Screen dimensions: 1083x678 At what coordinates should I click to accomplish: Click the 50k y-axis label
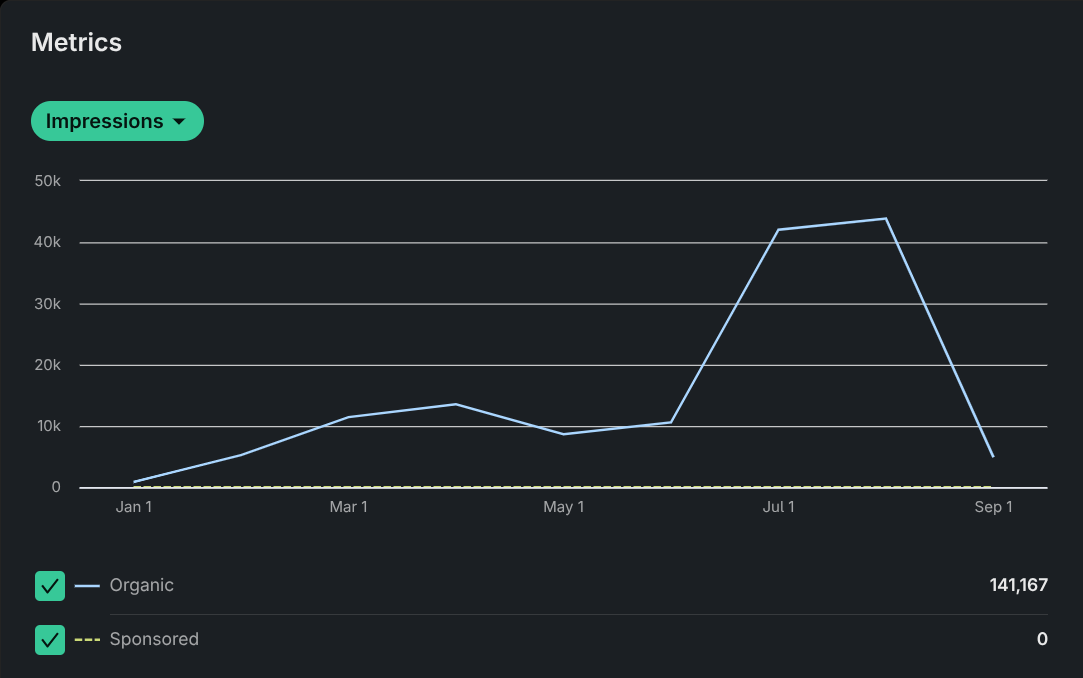point(48,181)
